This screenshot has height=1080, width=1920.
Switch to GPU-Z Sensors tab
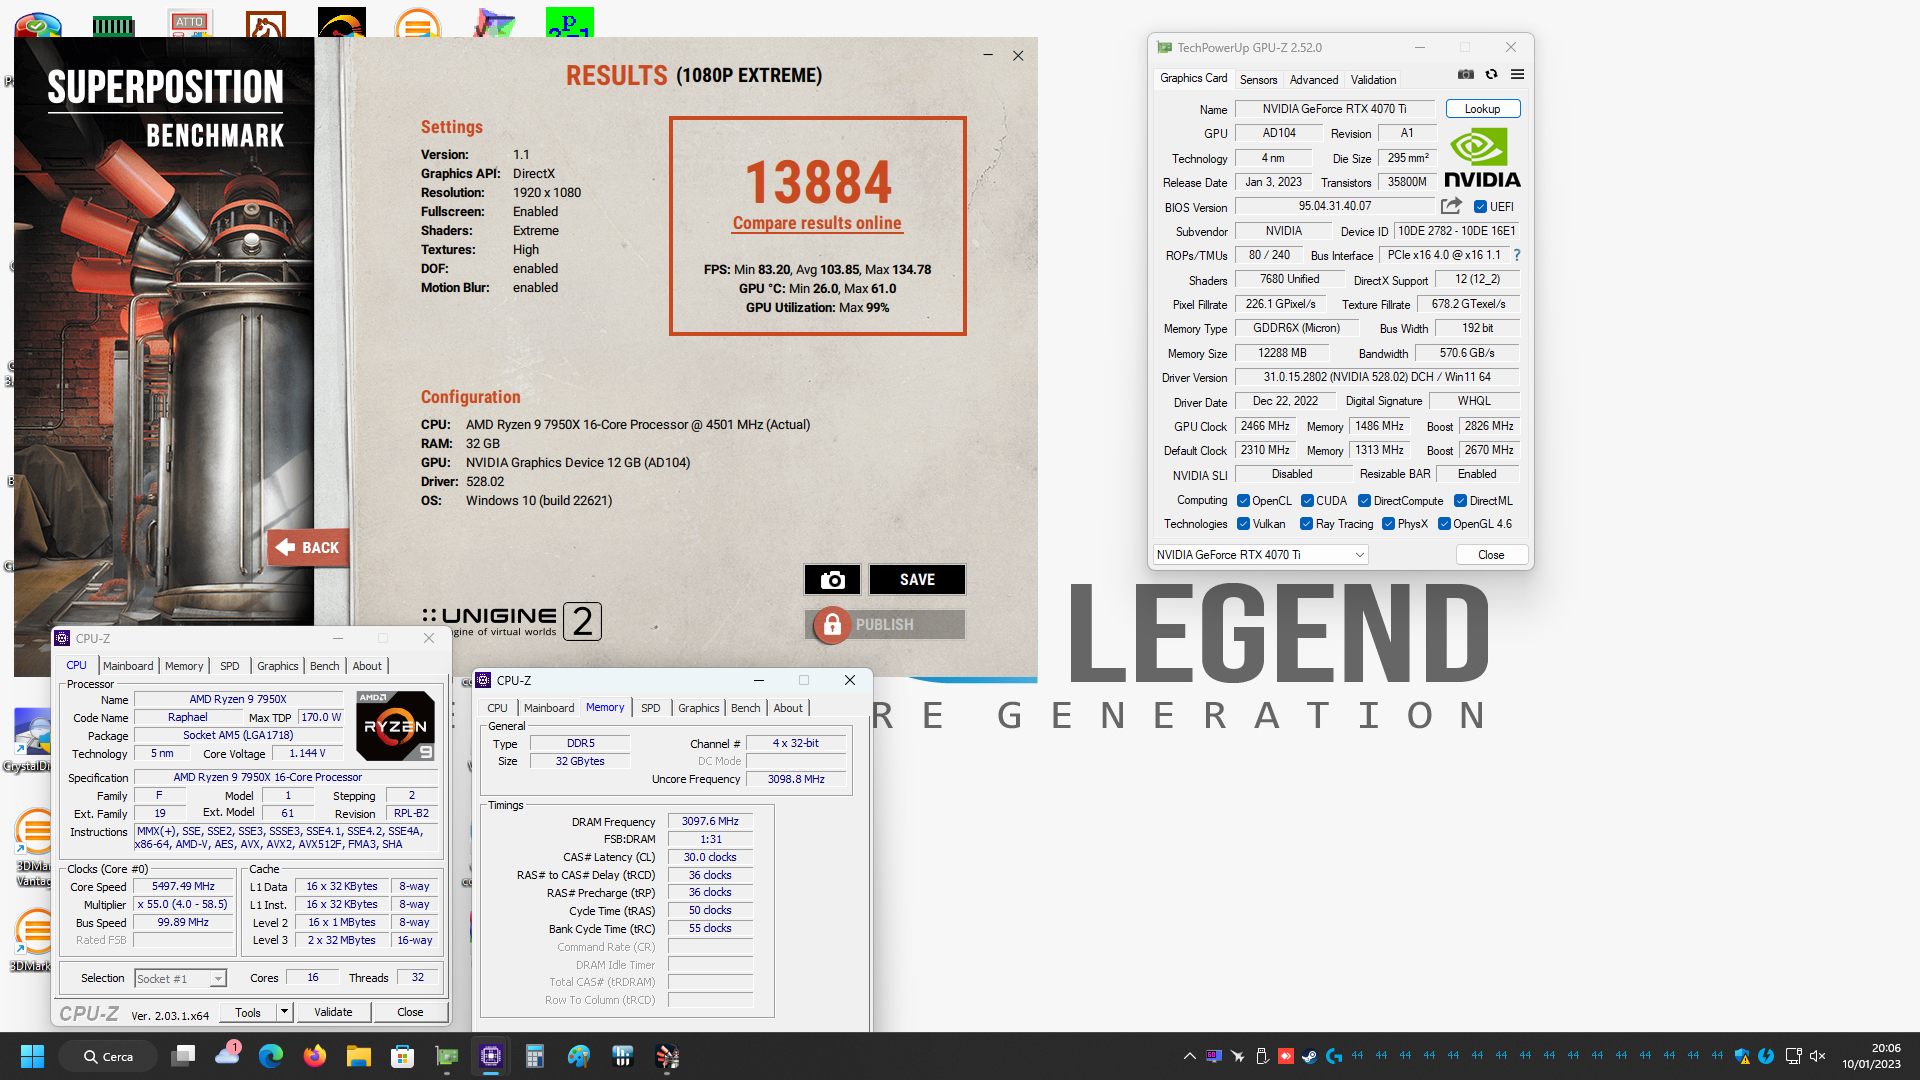[x=1258, y=80]
